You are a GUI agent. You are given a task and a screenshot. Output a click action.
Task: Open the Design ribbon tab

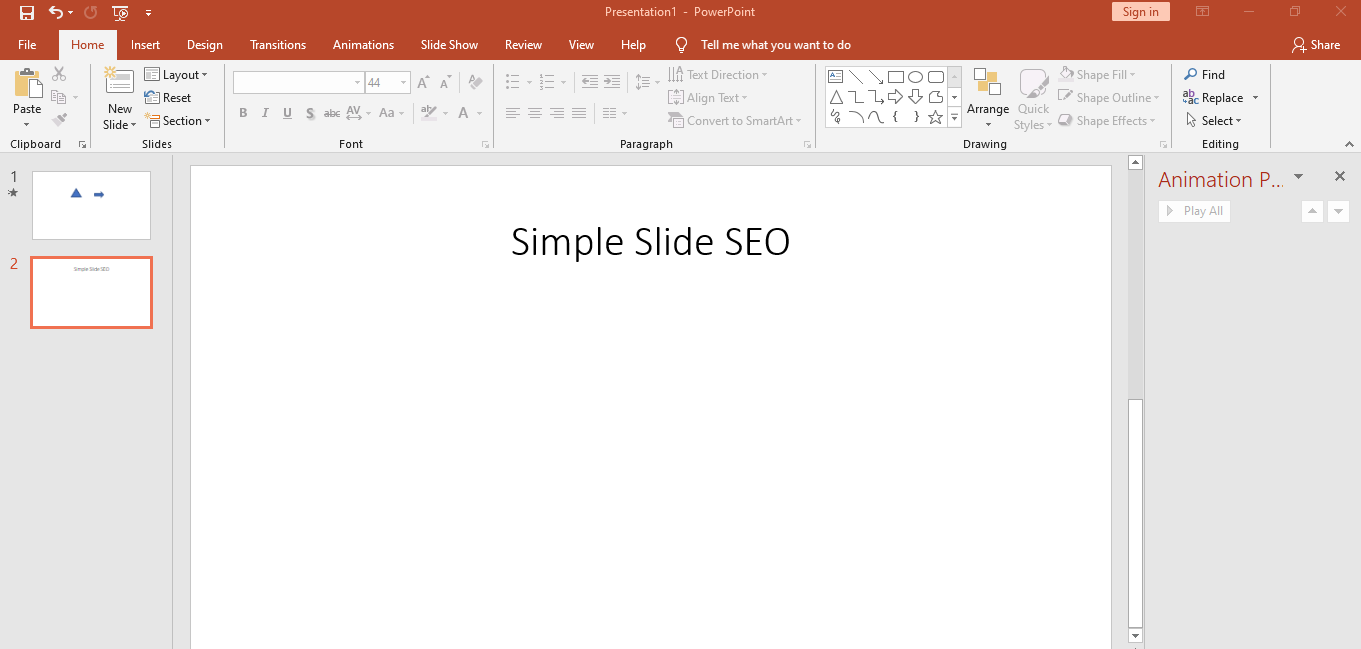[x=204, y=44]
